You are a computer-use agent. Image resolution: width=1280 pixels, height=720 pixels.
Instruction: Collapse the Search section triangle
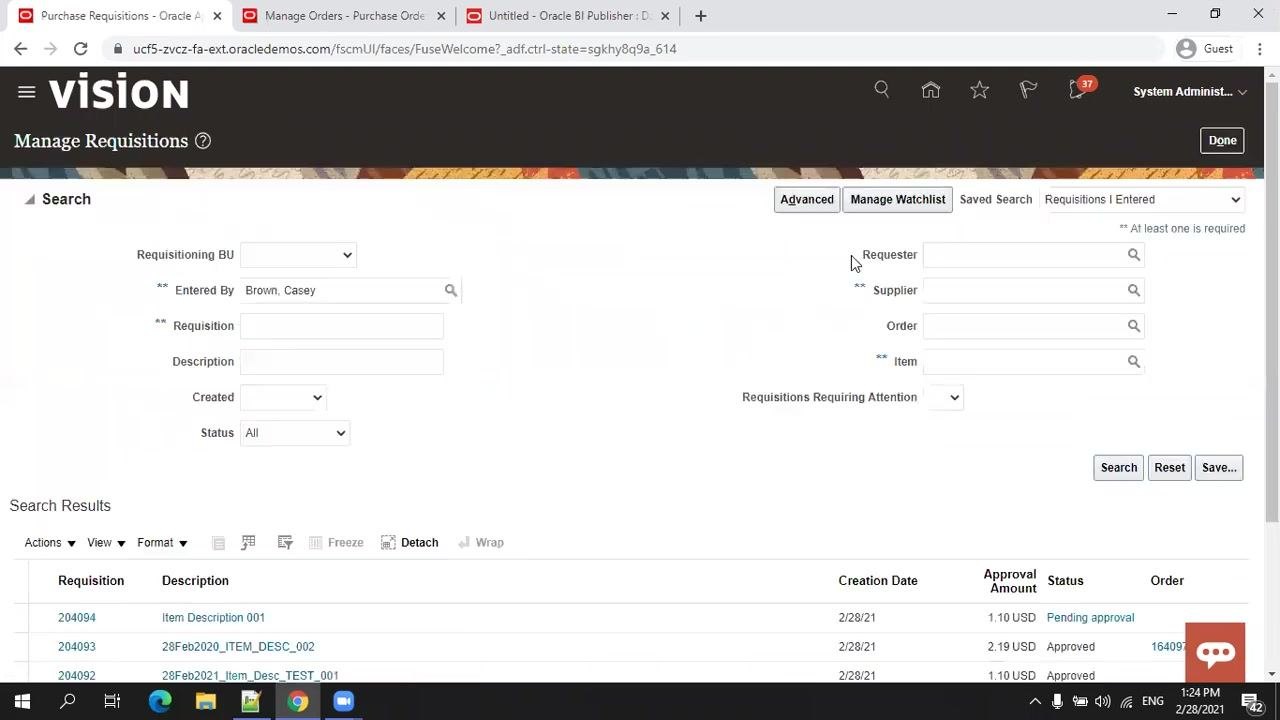point(30,200)
